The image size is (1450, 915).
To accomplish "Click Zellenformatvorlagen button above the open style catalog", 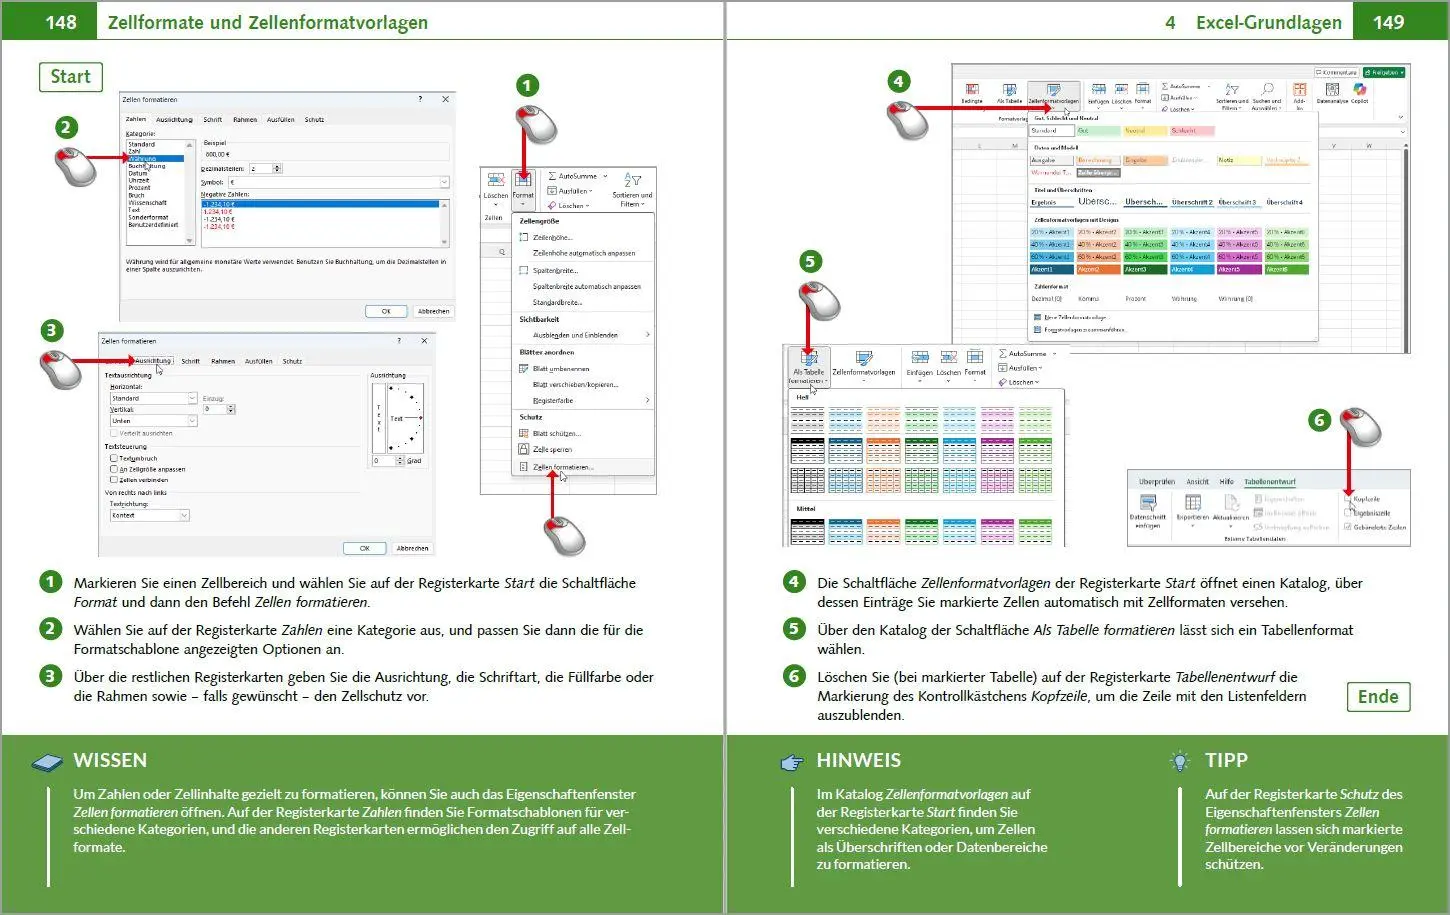I will (1053, 95).
